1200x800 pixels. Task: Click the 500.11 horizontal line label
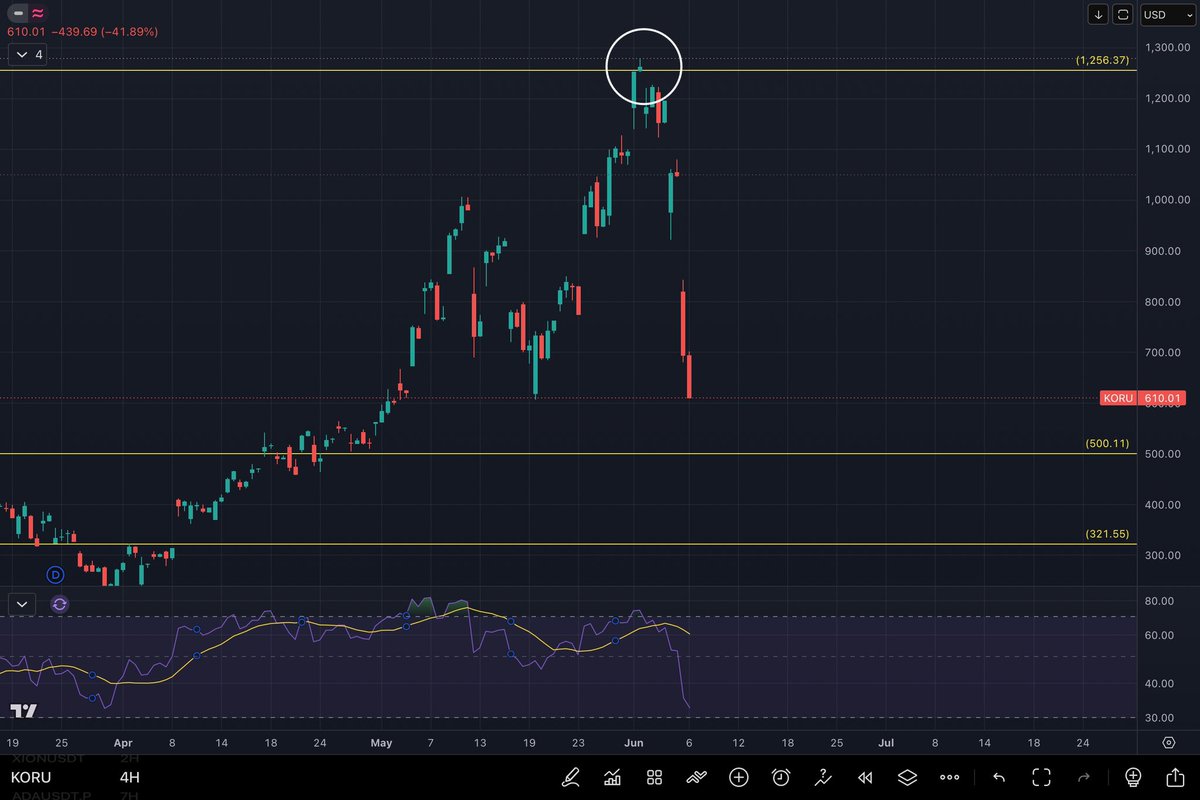[x=1107, y=443]
